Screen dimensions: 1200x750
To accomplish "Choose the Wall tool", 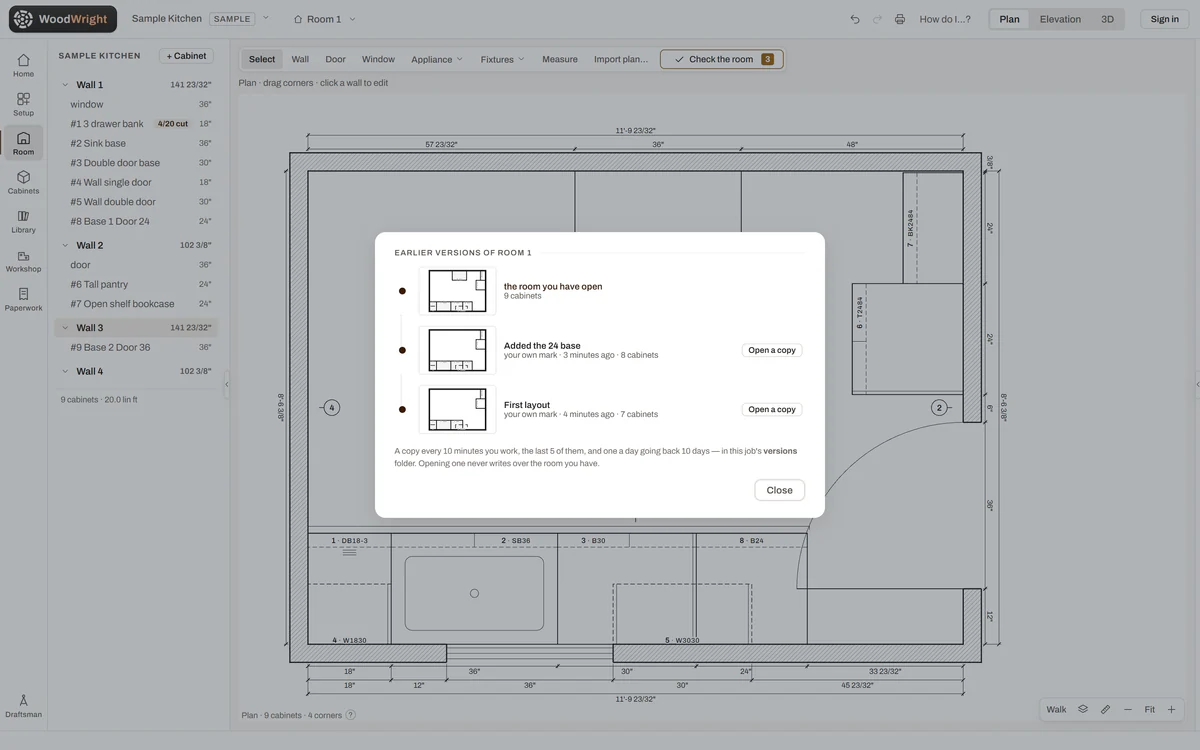I will coord(300,59).
